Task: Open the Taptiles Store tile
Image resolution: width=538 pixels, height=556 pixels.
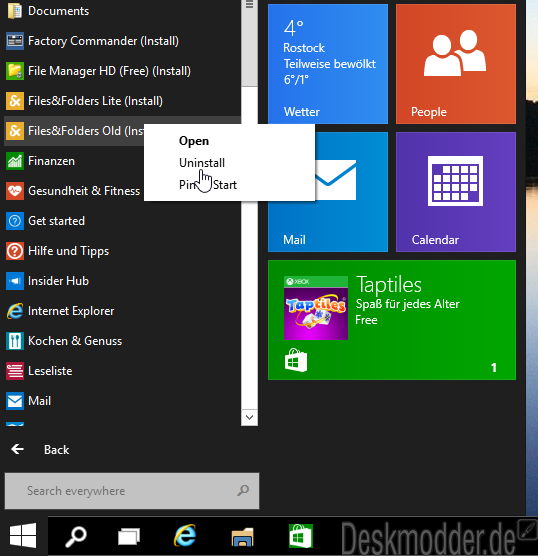Action: pyautogui.click(x=392, y=320)
